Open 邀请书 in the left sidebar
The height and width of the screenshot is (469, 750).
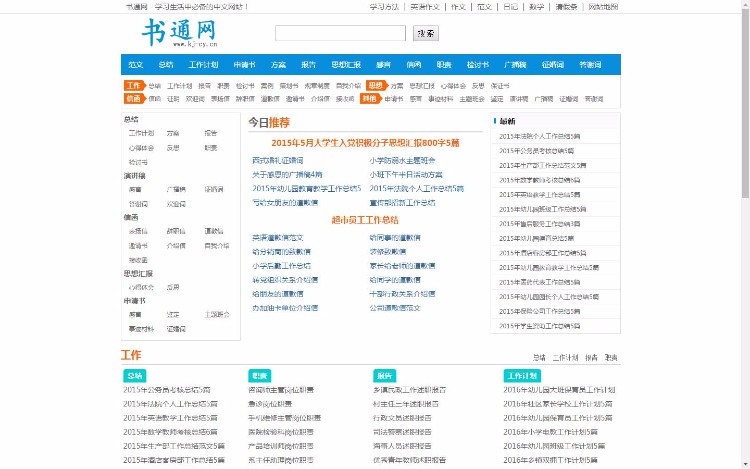tap(138, 246)
